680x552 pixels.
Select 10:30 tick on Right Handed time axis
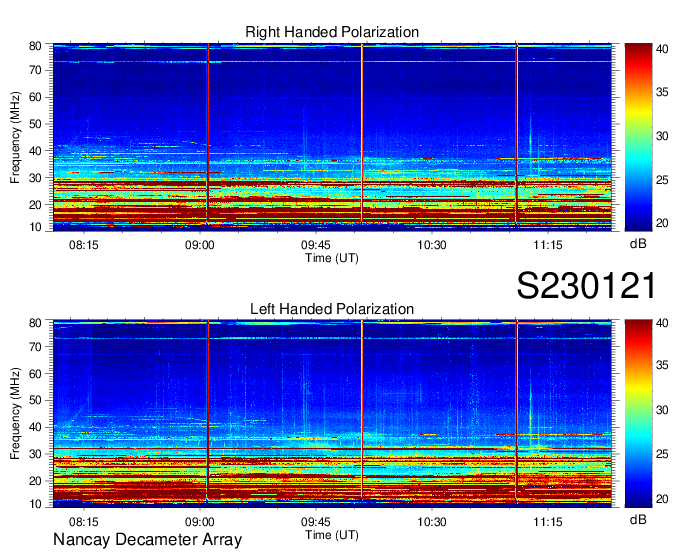pos(432,245)
